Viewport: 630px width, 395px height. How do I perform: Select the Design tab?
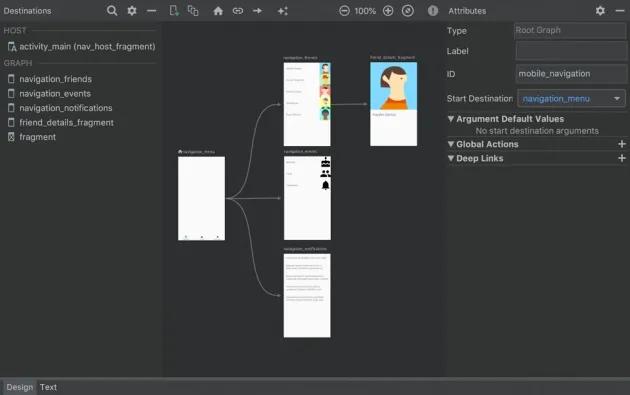20,387
